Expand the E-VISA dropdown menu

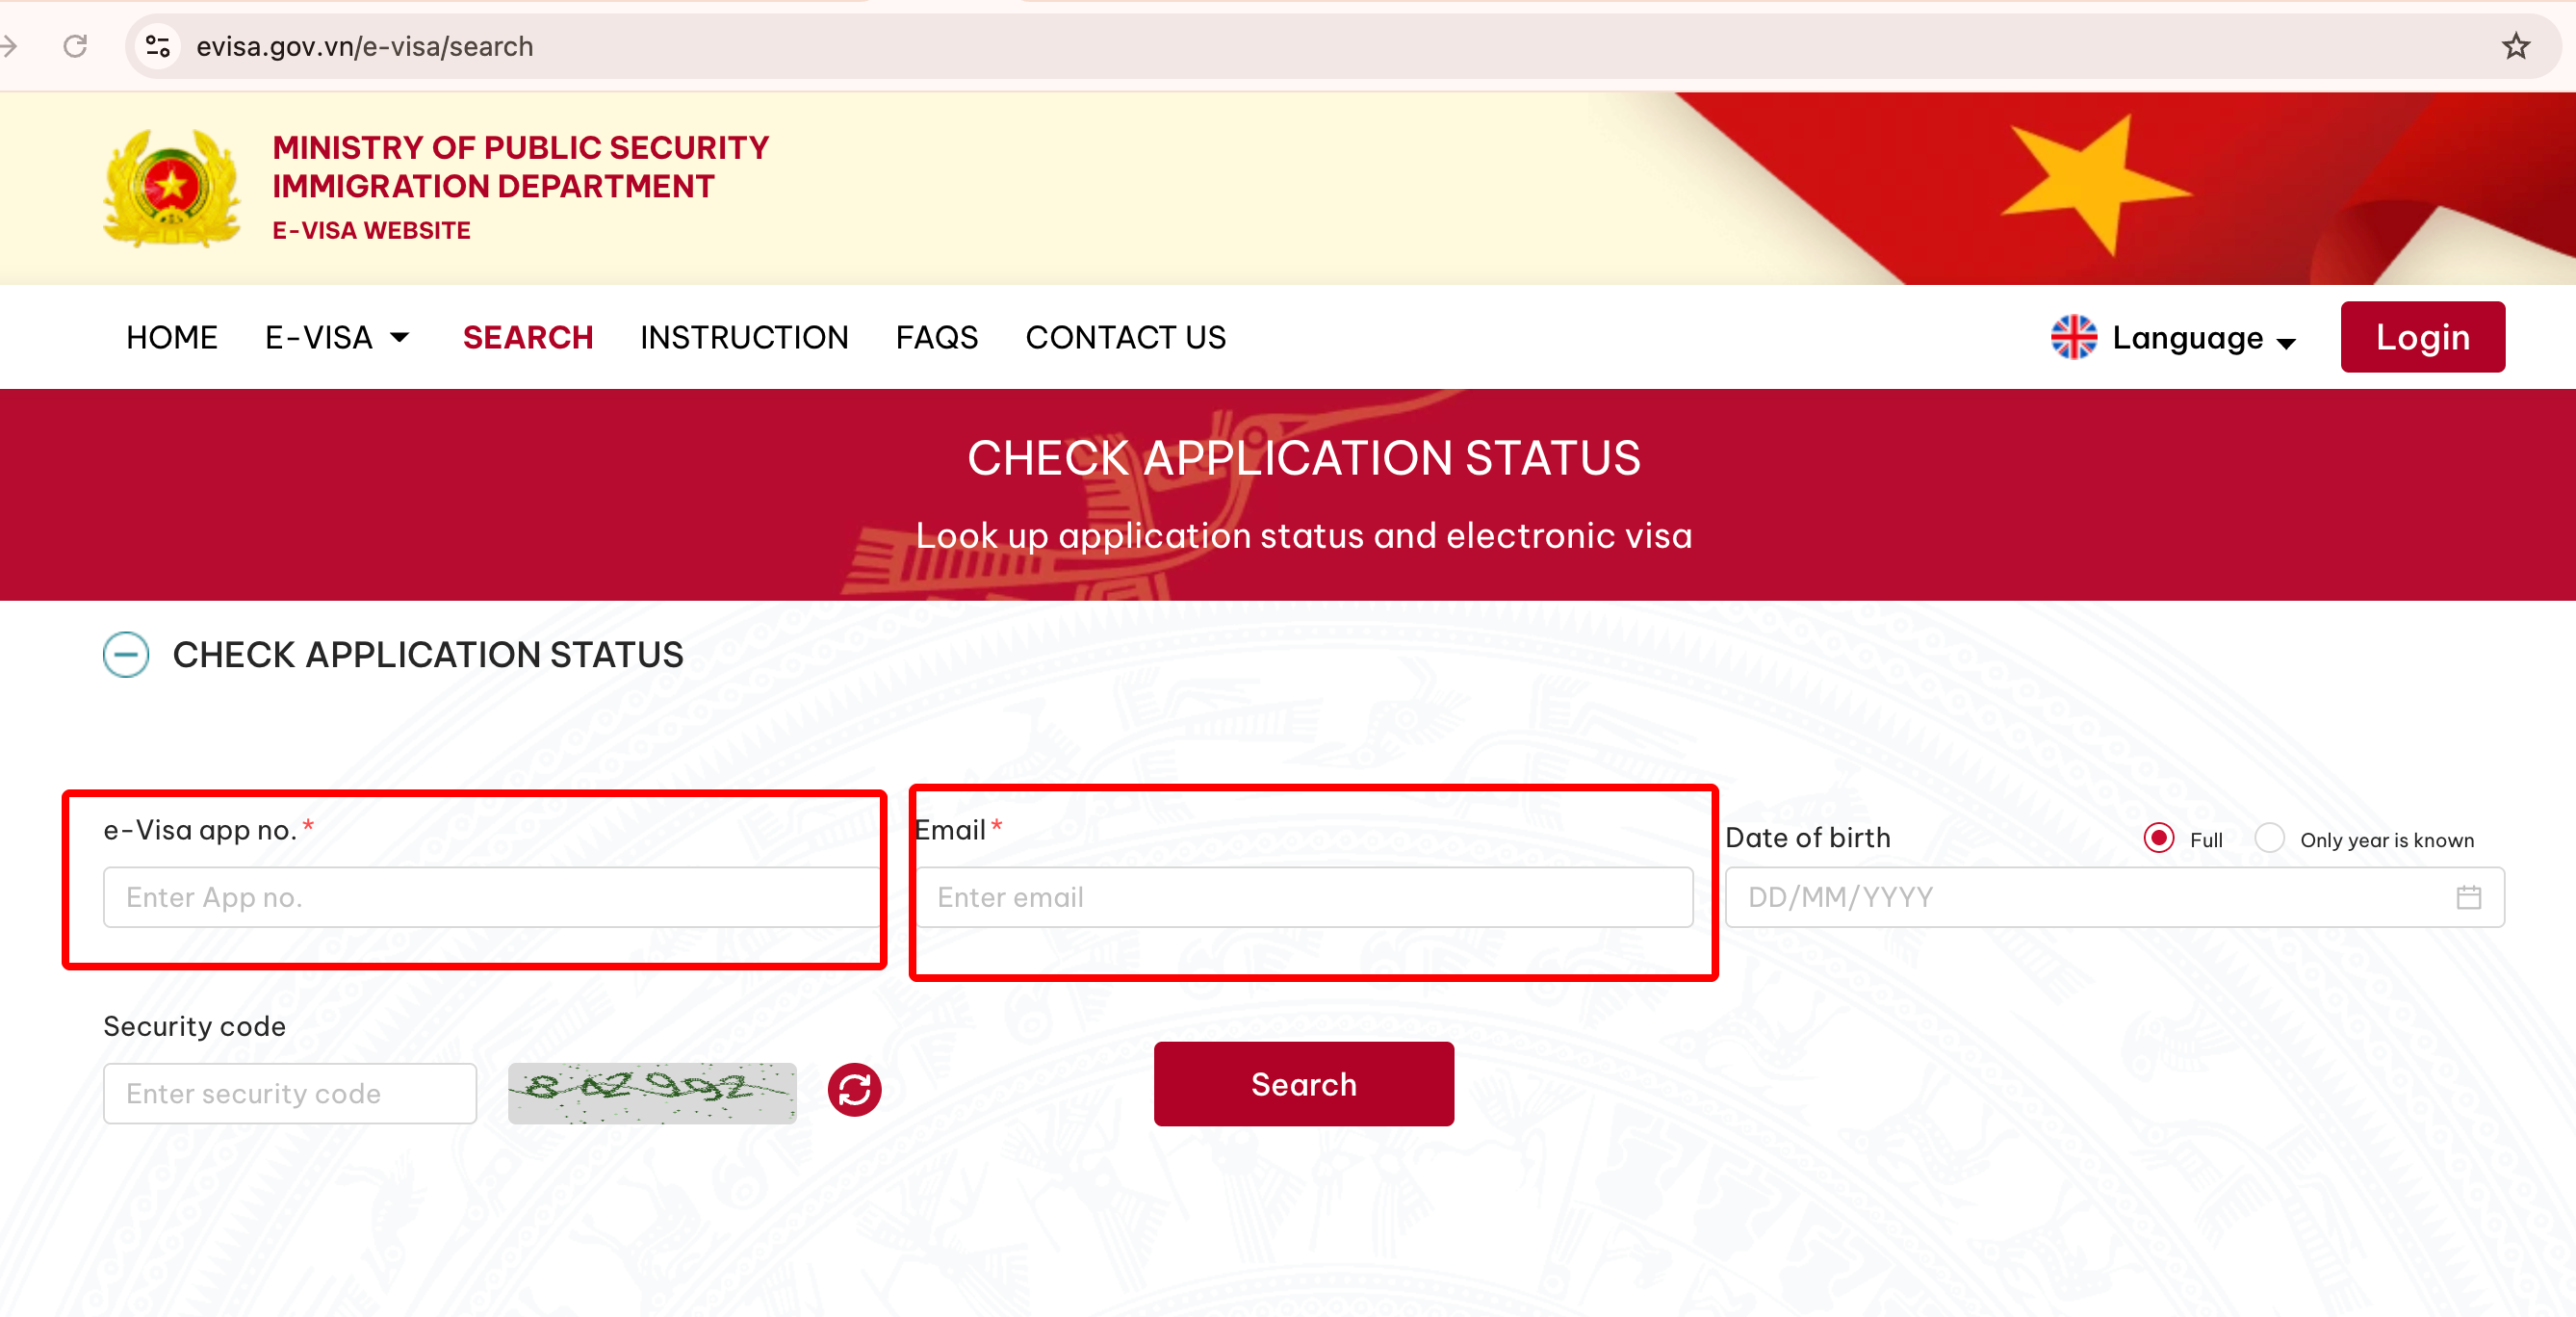(337, 338)
